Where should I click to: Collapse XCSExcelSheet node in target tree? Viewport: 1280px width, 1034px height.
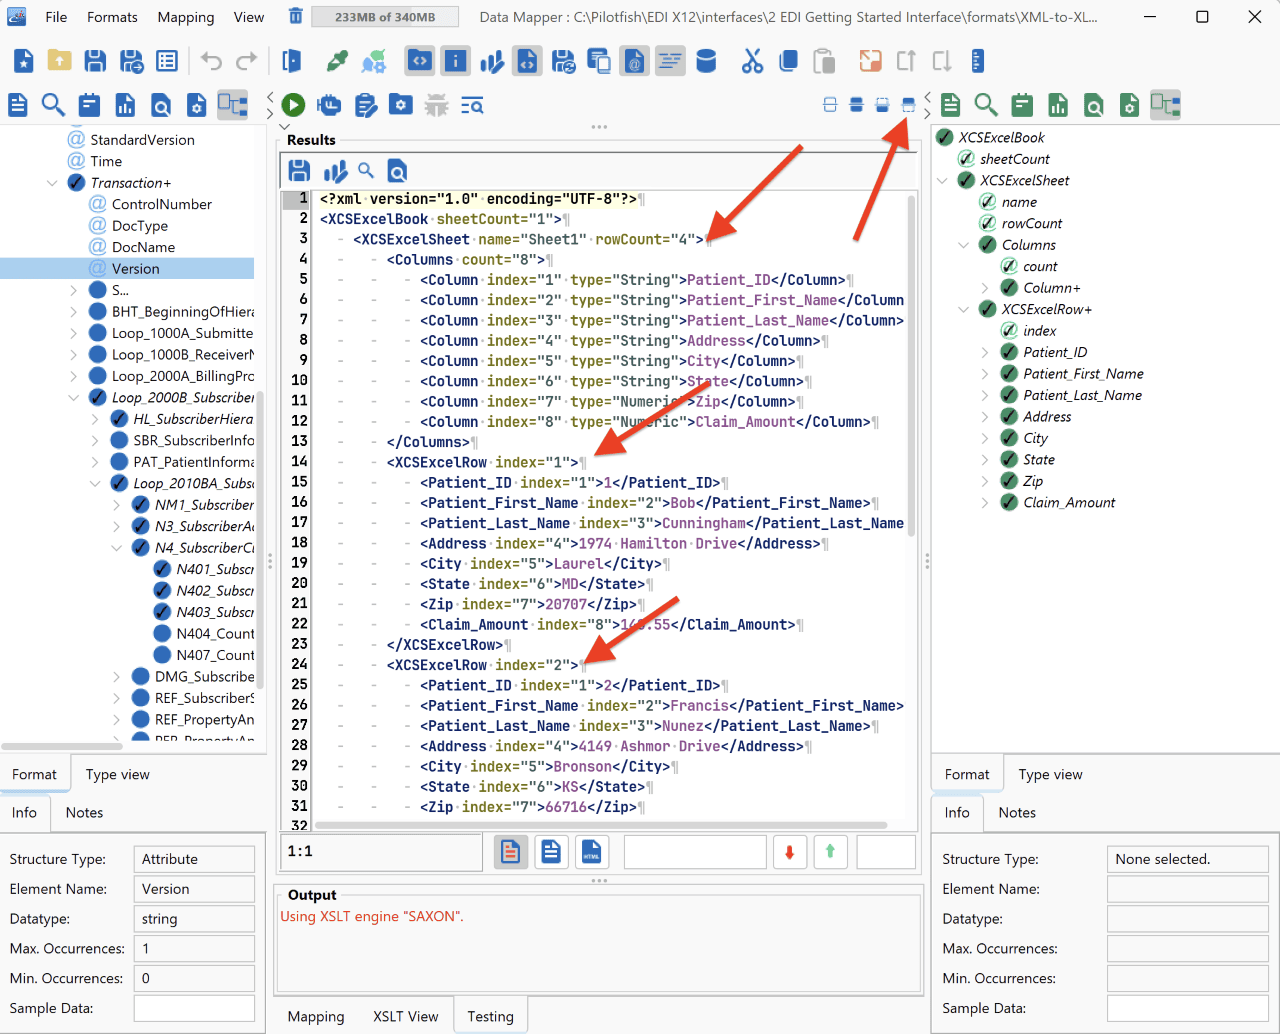[x=942, y=181]
